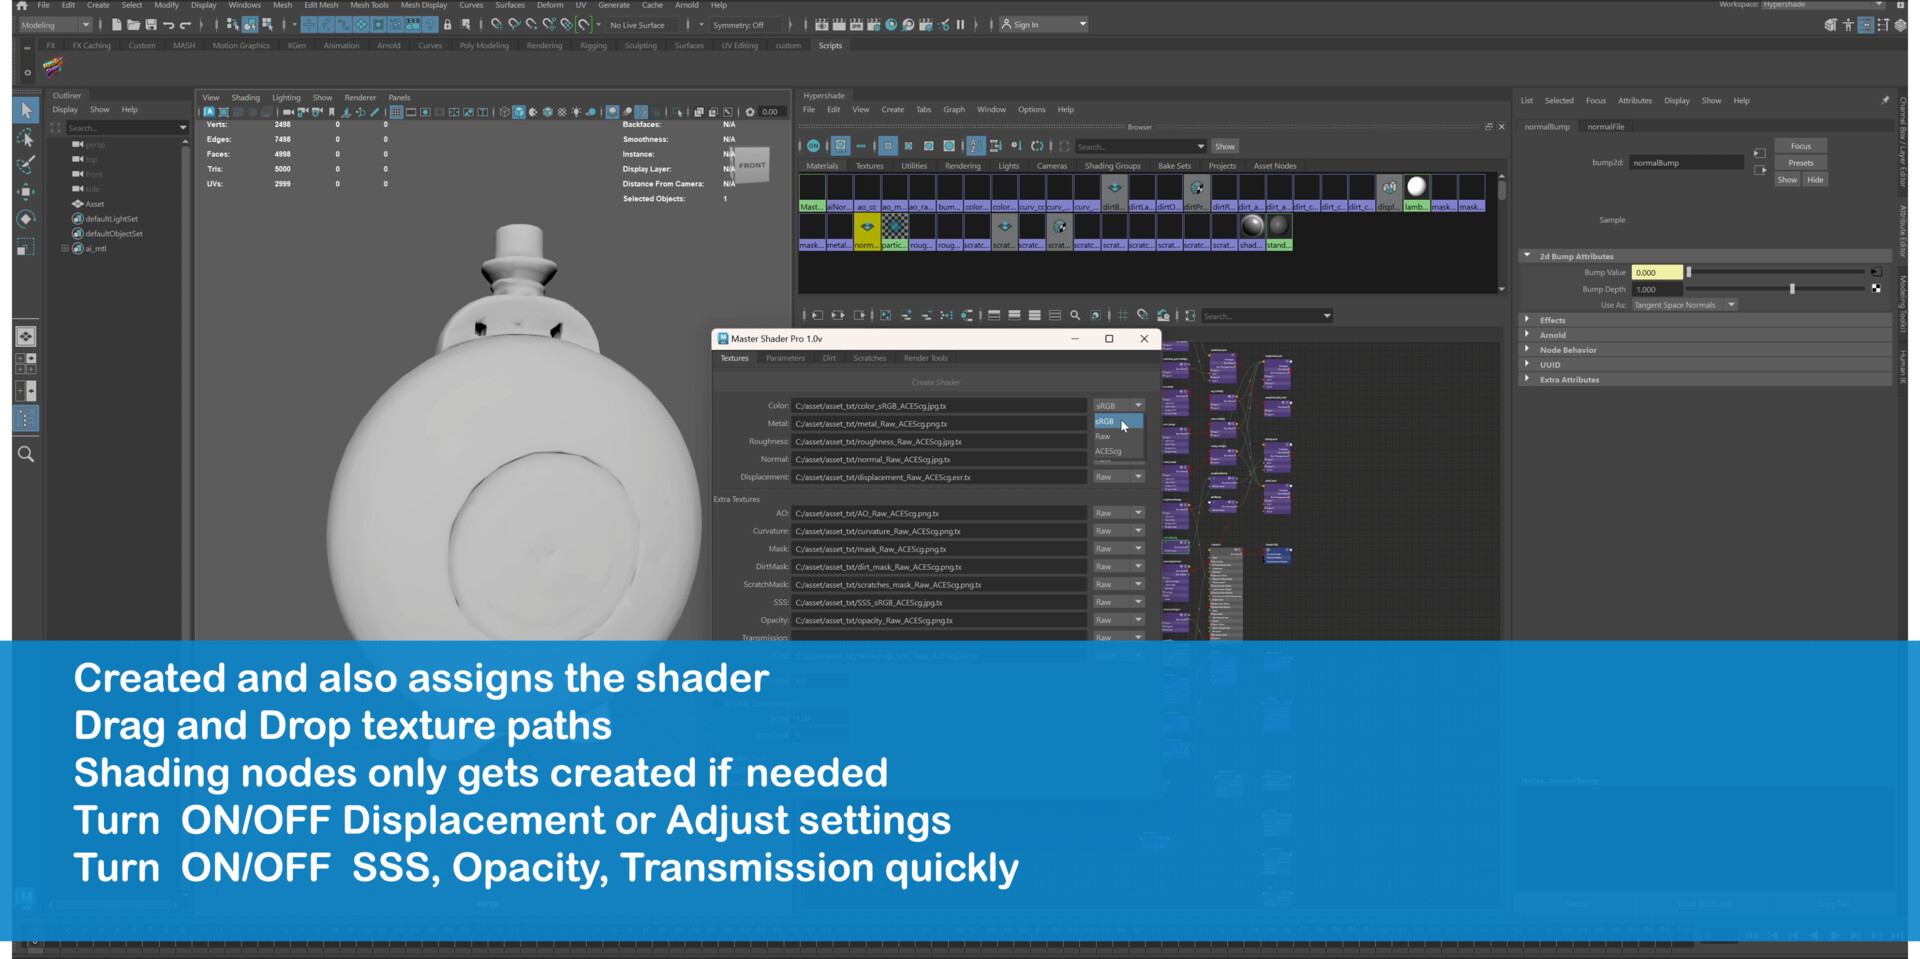
Task: Click the Show button in the Hypershade browser
Action: 1224,146
